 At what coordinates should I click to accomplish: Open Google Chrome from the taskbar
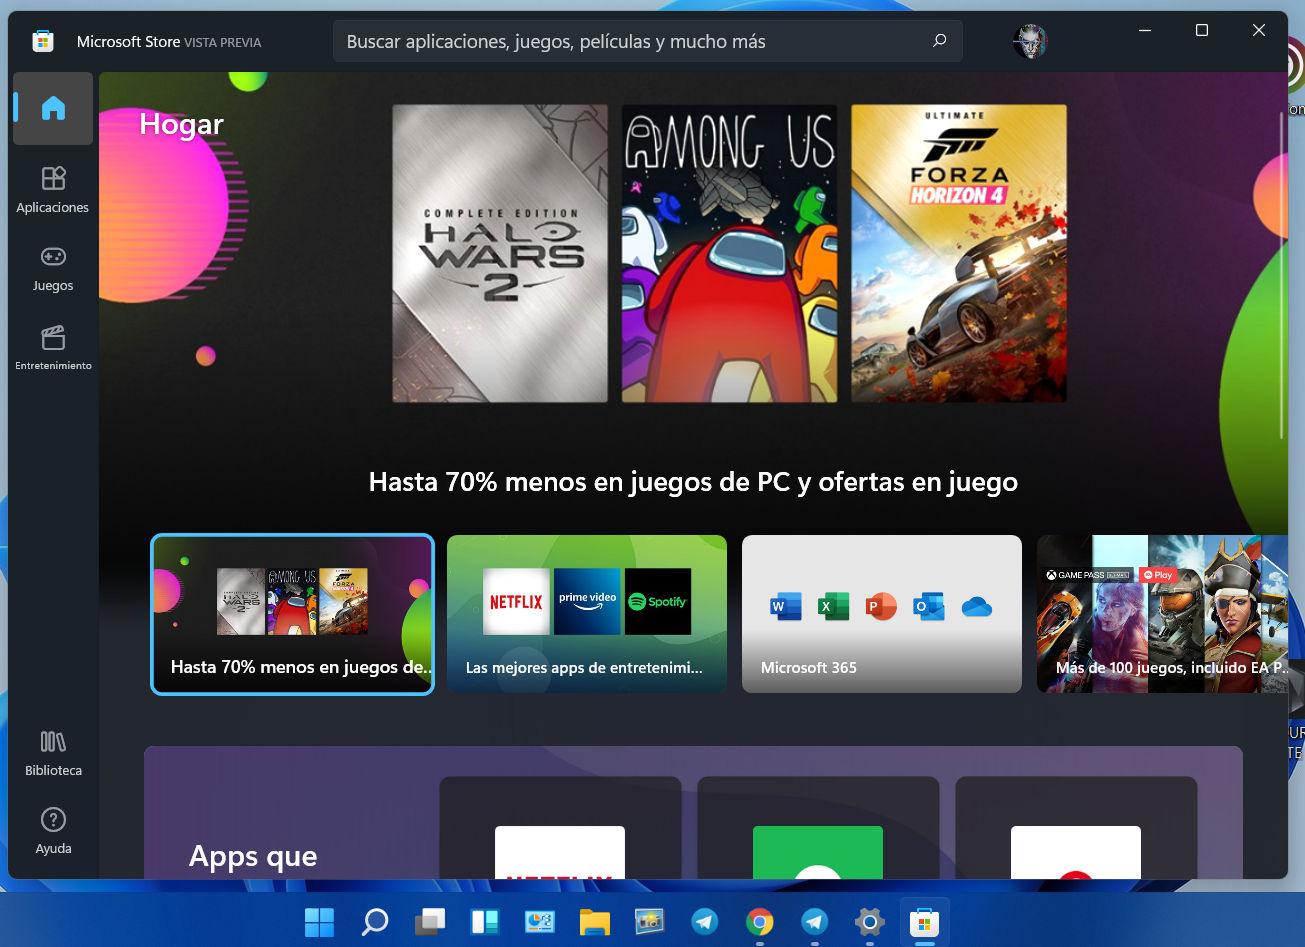pos(760,921)
